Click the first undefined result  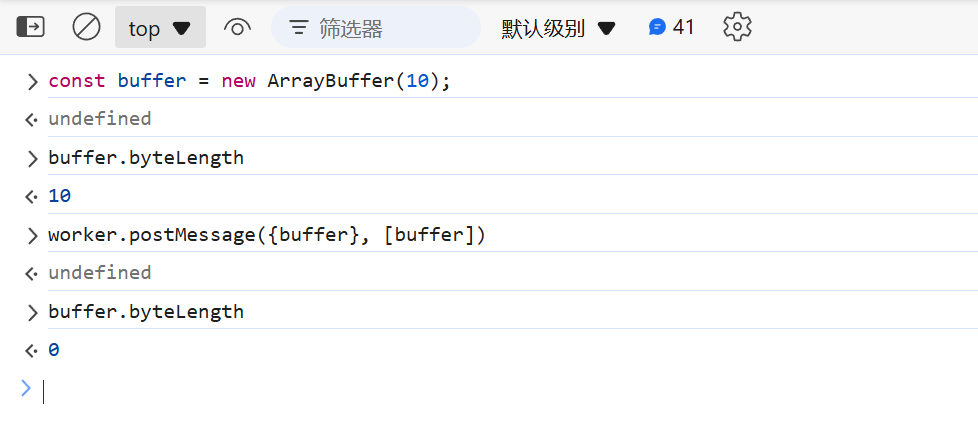[x=100, y=119]
